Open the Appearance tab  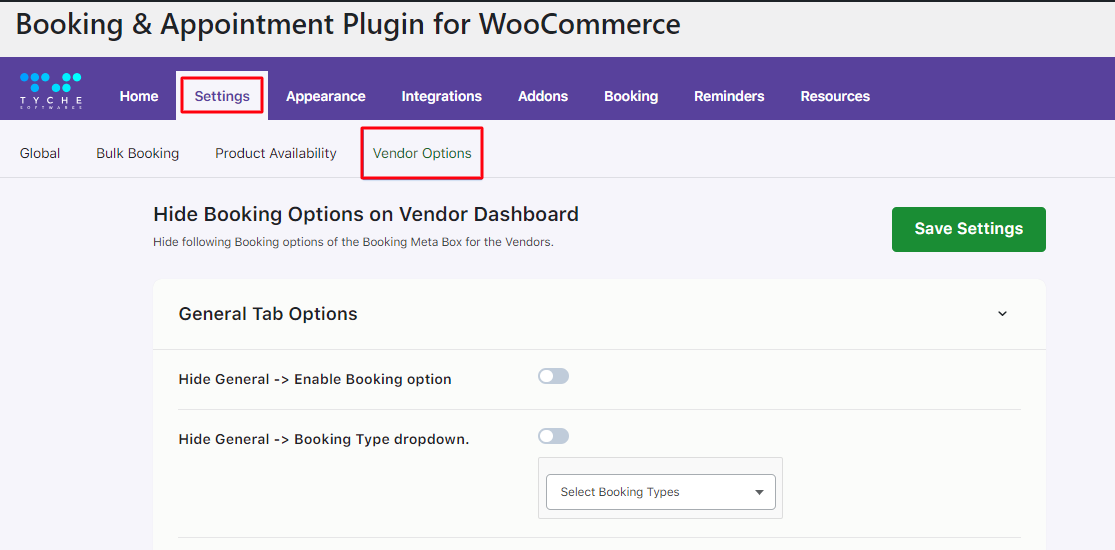pyautogui.click(x=326, y=96)
